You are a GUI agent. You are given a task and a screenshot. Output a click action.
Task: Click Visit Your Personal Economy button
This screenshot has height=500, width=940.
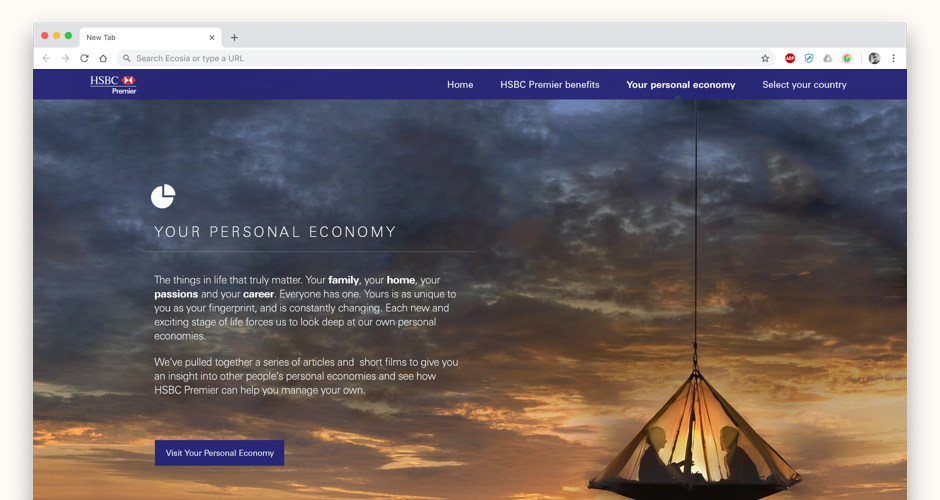[x=219, y=453]
